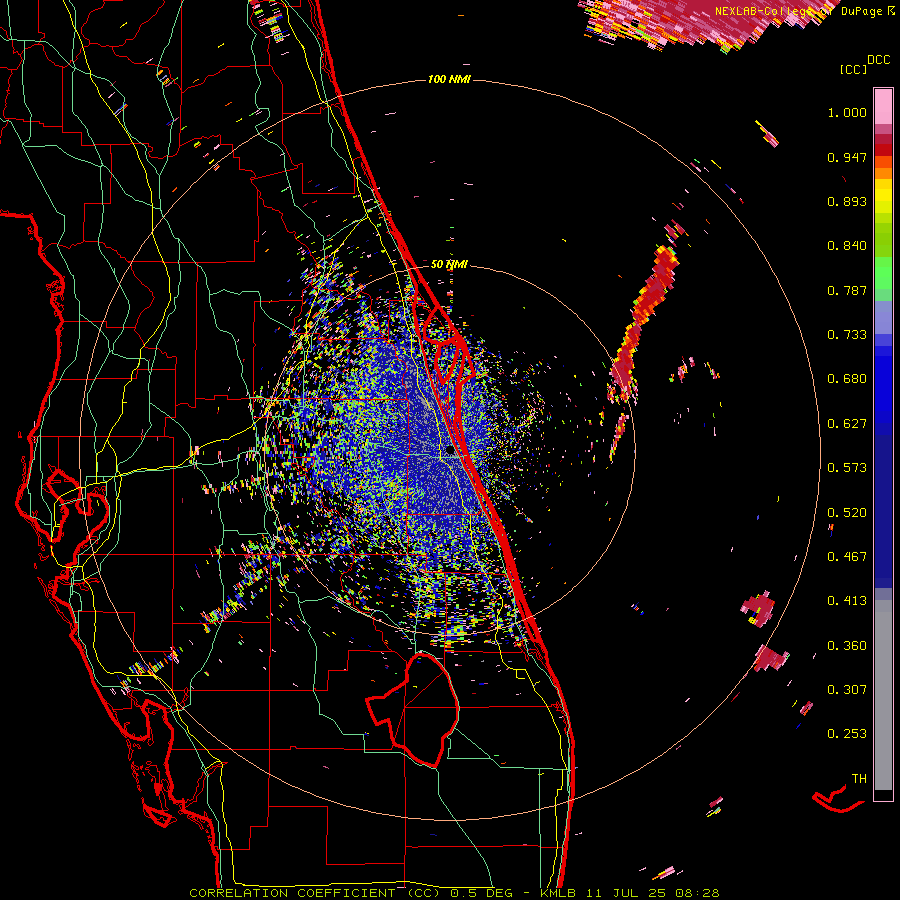Select the 0.307 scale value

847,690
